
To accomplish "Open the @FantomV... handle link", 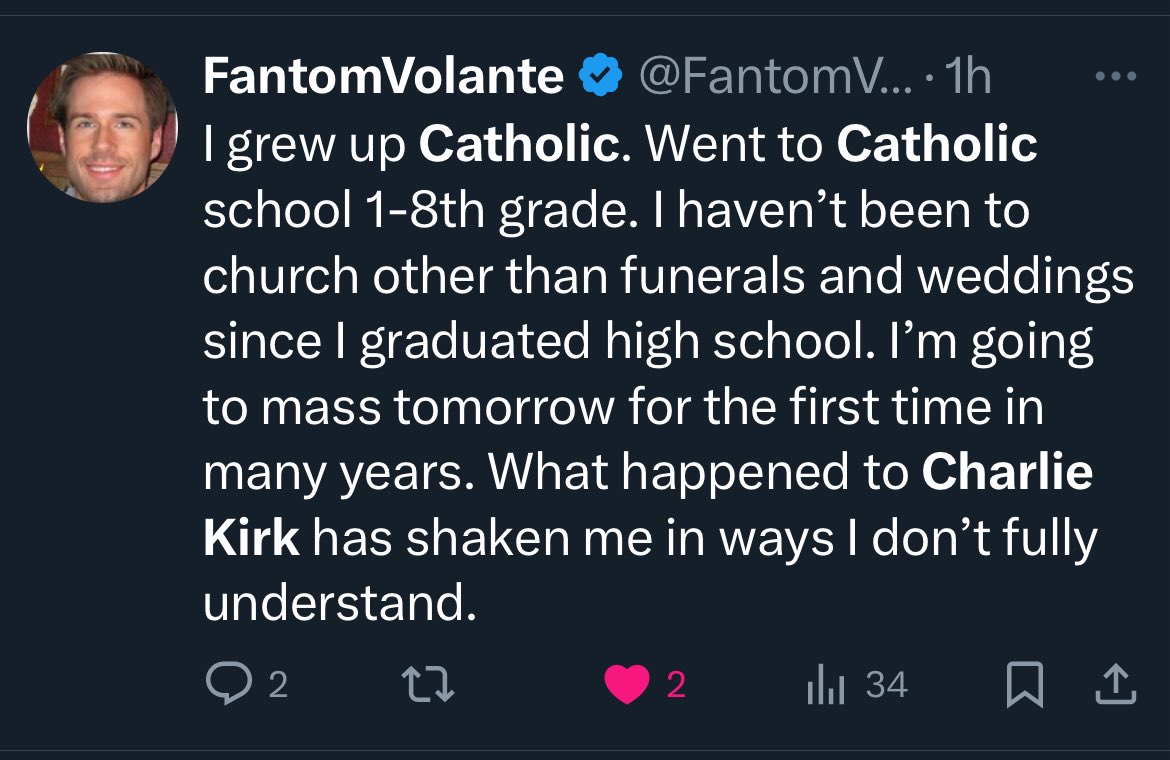I will [775, 77].
